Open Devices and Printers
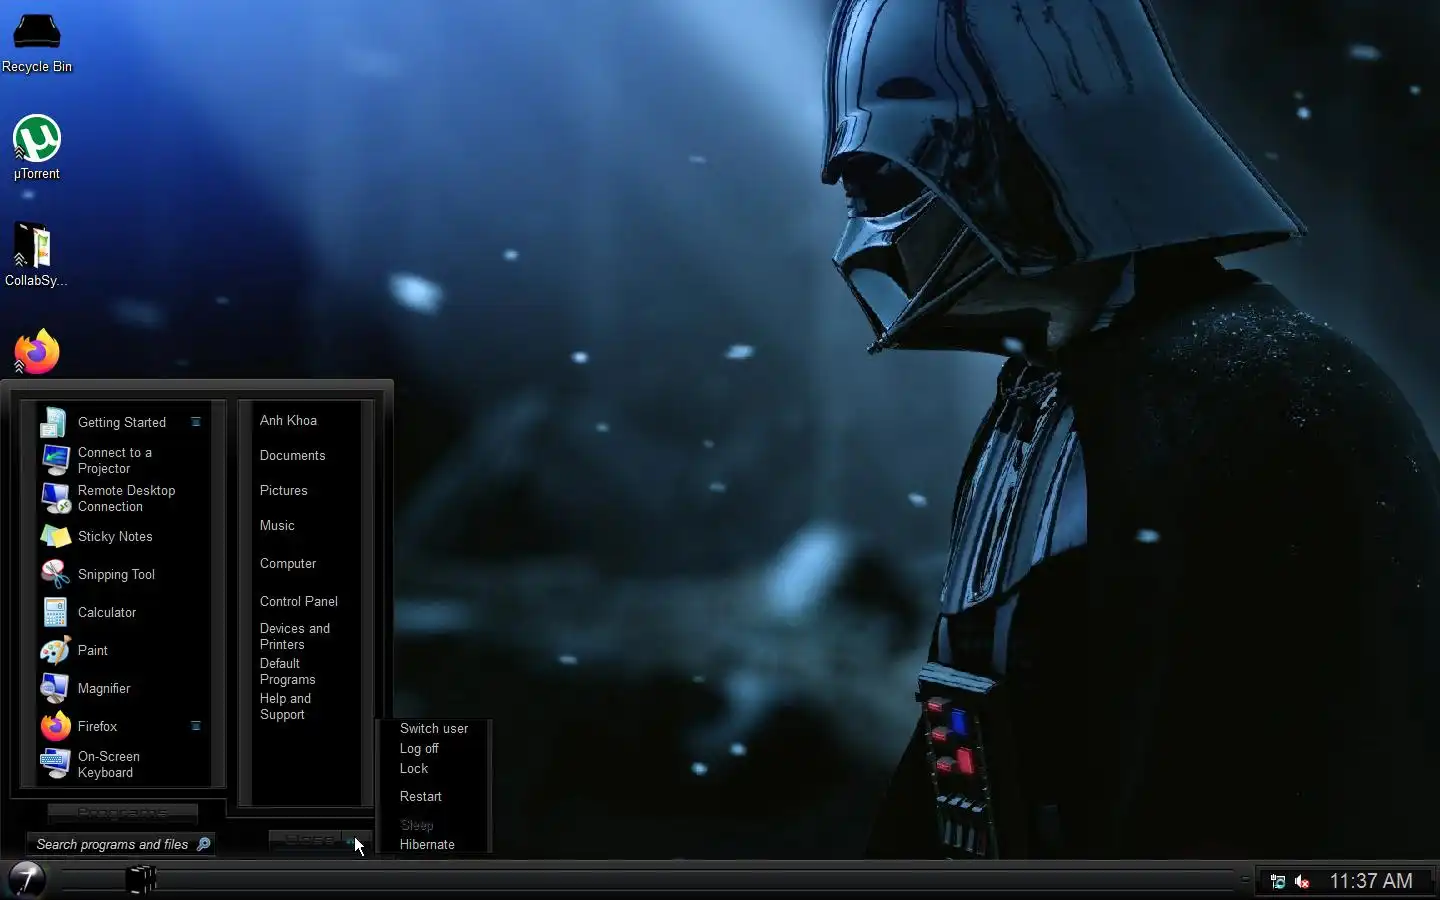 295,636
